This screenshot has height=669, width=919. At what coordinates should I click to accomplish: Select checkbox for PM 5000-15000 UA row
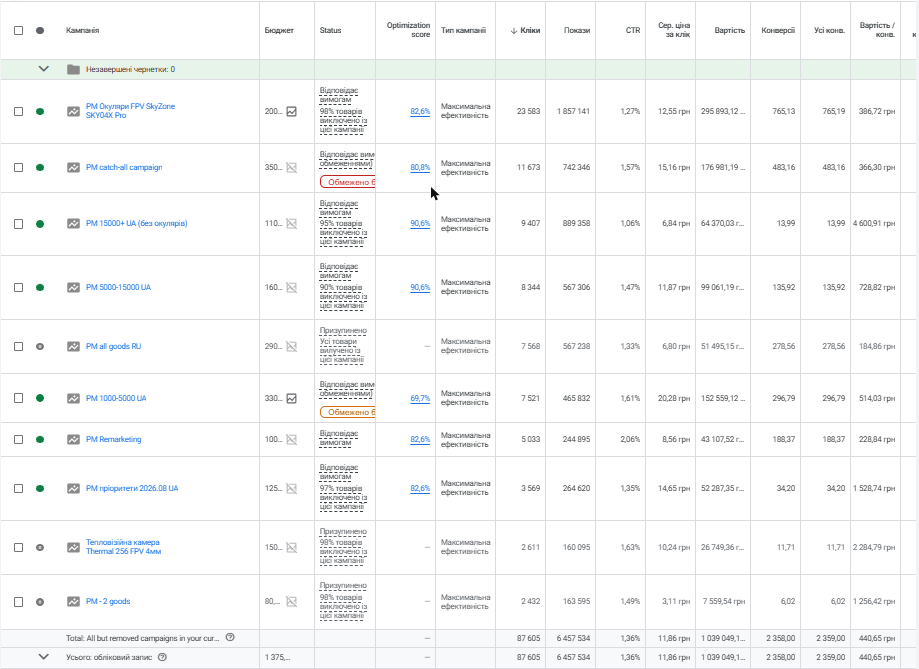tap(19, 287)
